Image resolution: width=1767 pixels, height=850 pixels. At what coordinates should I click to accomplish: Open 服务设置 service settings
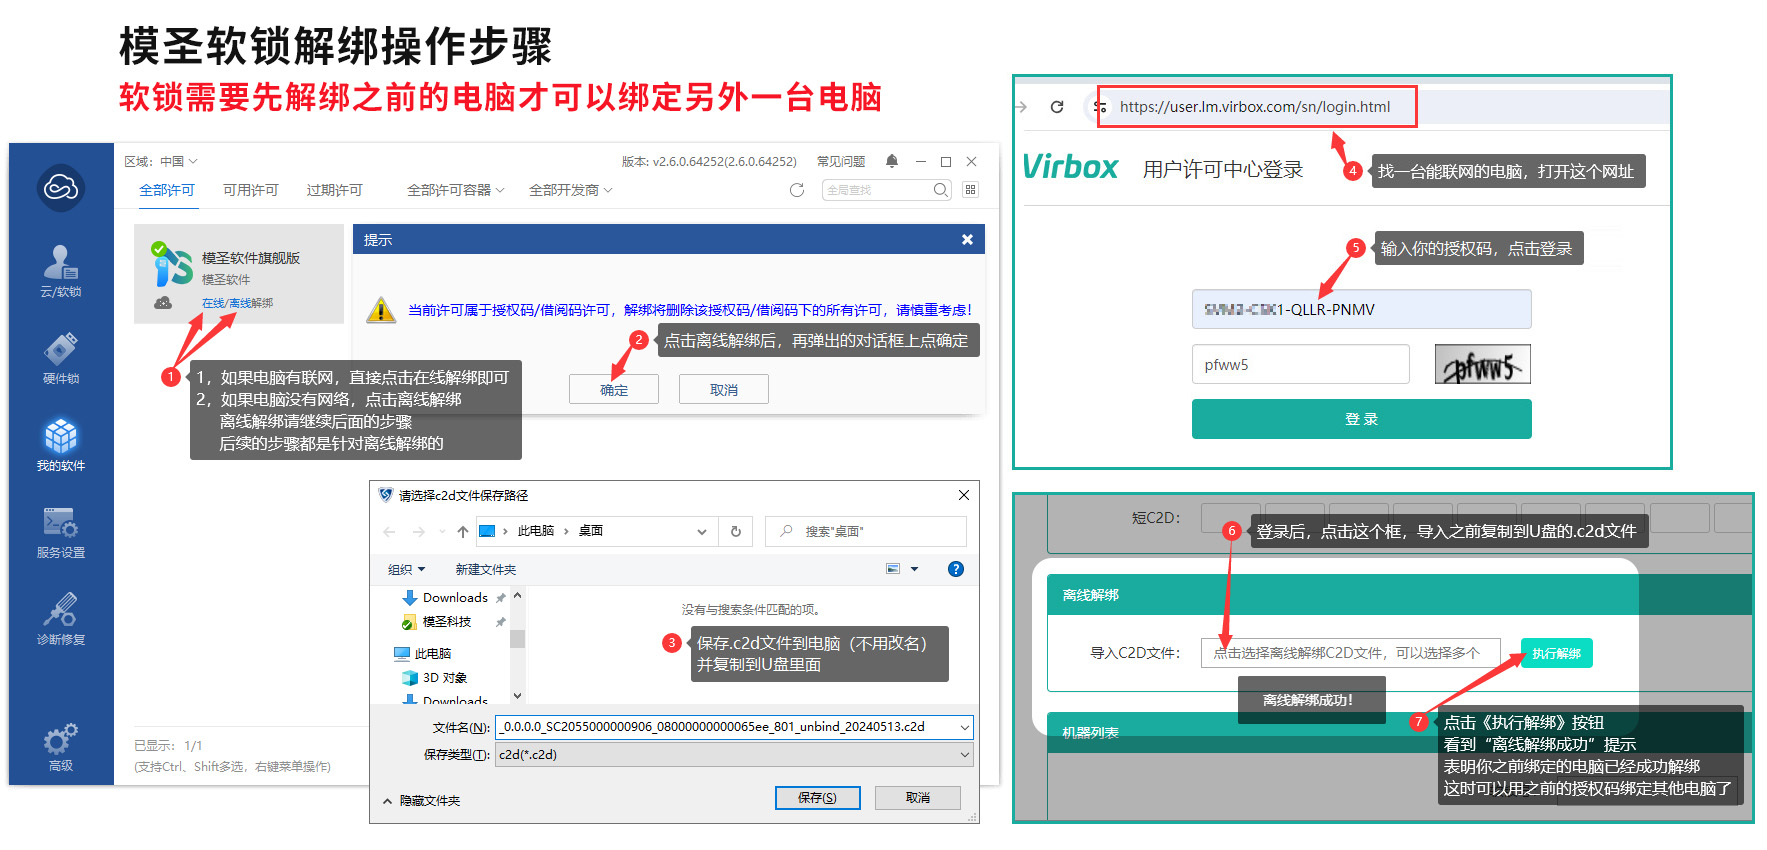[60, 532]
